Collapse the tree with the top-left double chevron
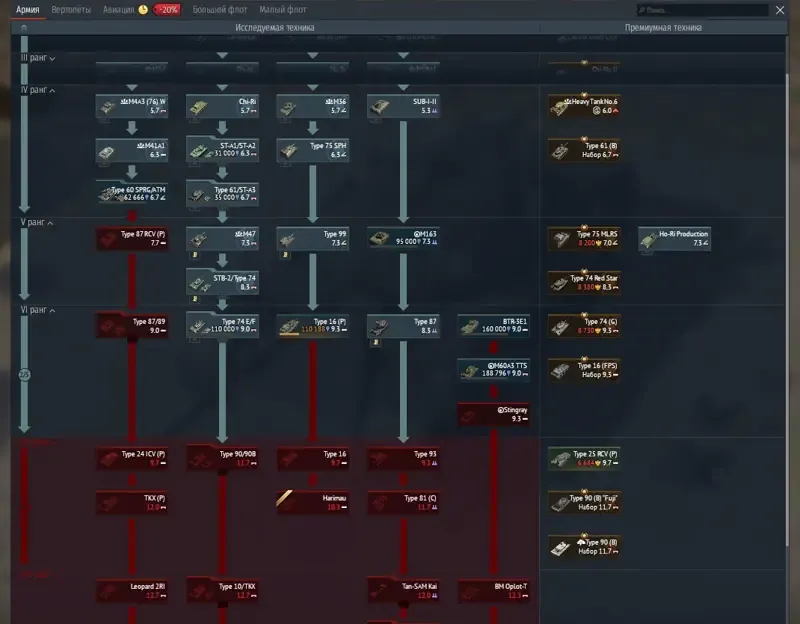800x624 pixels. [x=23, y=28]
